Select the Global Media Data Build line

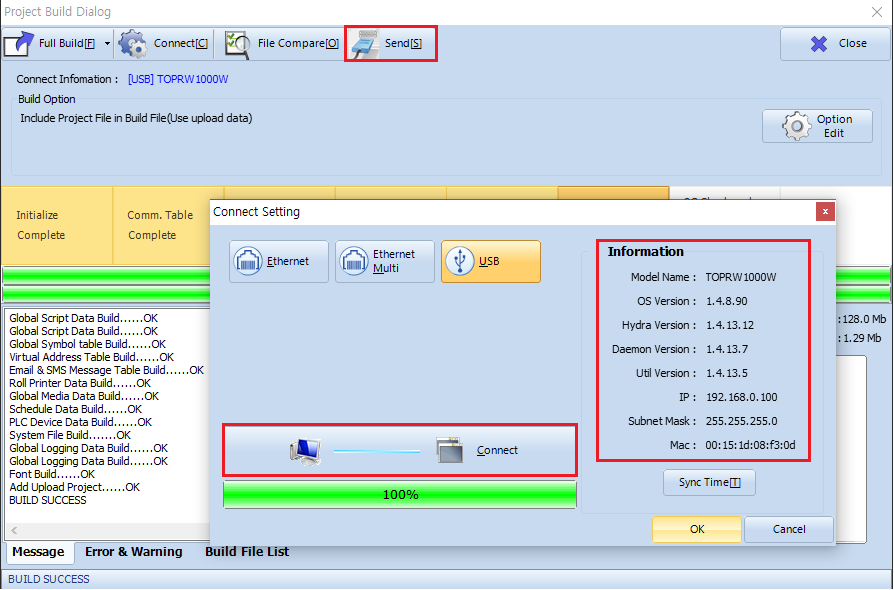pyautogui.click(x=84, y=396)
